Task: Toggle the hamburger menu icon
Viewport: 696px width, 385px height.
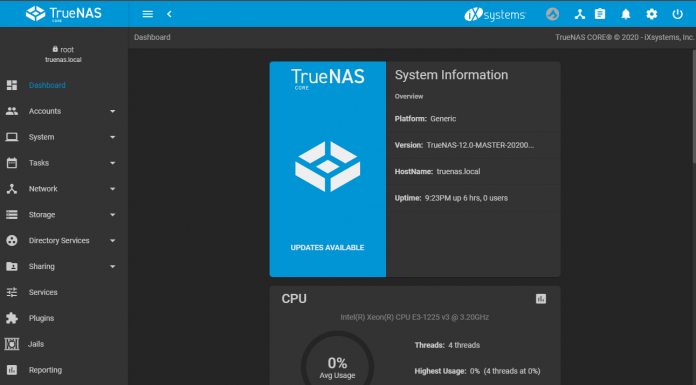Action: (147, 14)
